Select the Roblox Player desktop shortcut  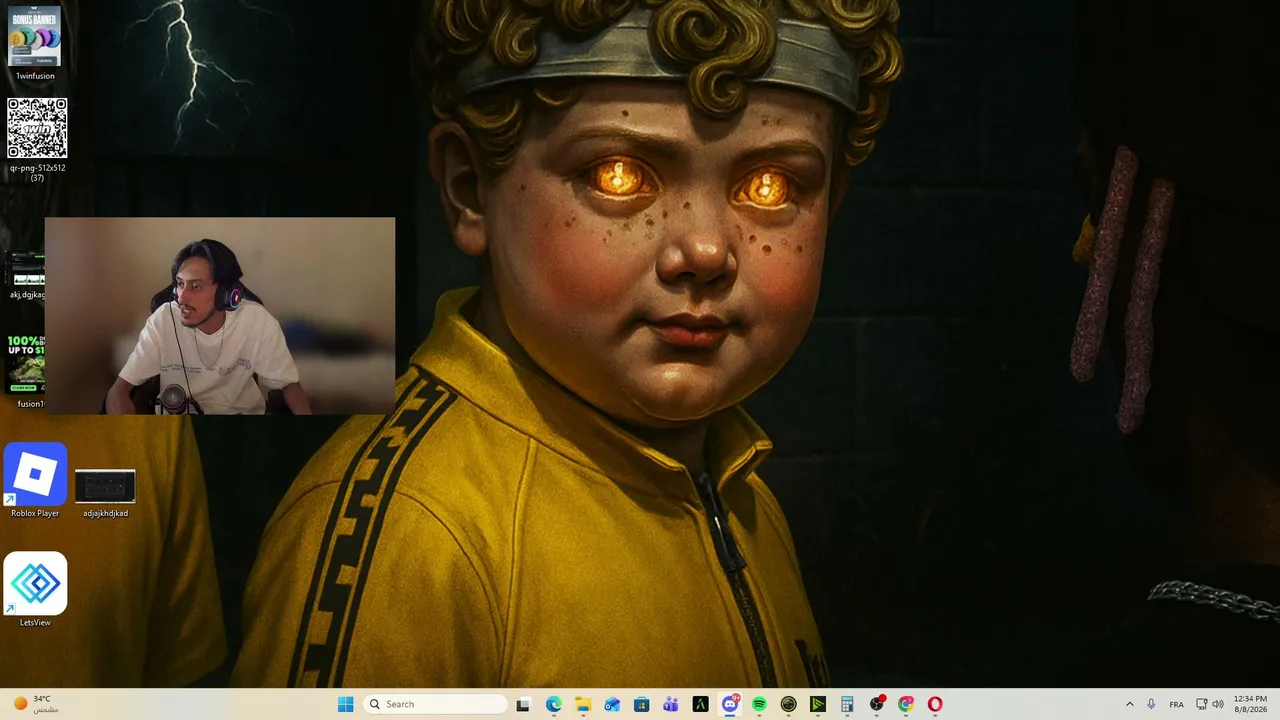point(35,481)
